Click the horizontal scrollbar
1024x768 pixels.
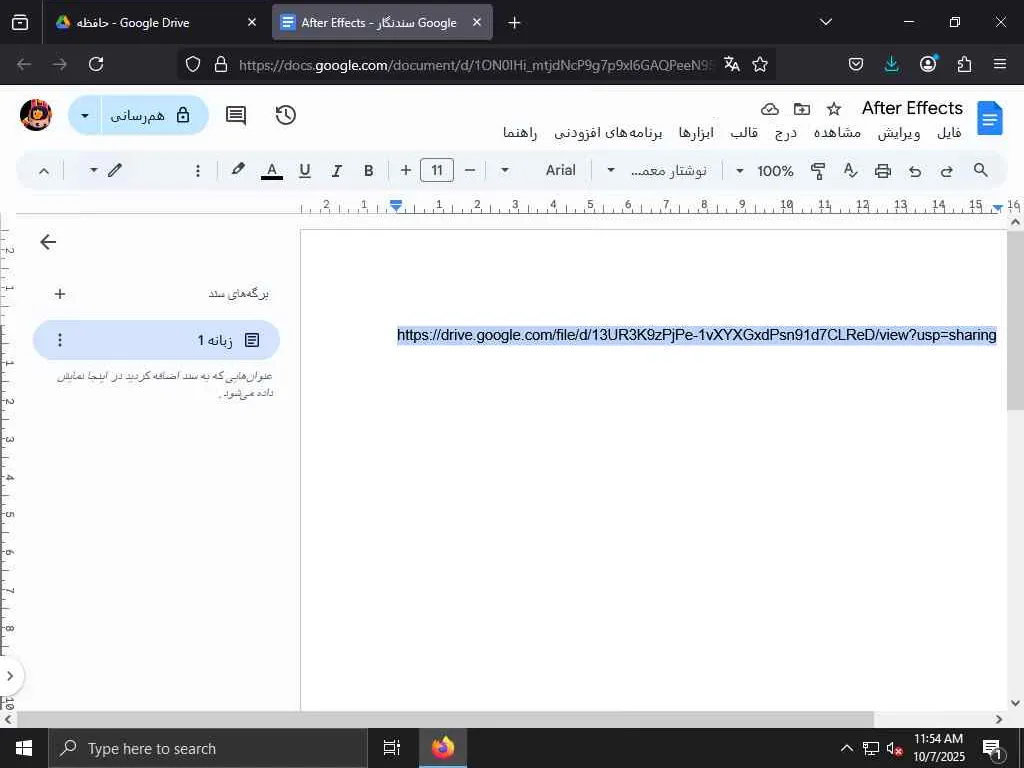click(445, 719)
